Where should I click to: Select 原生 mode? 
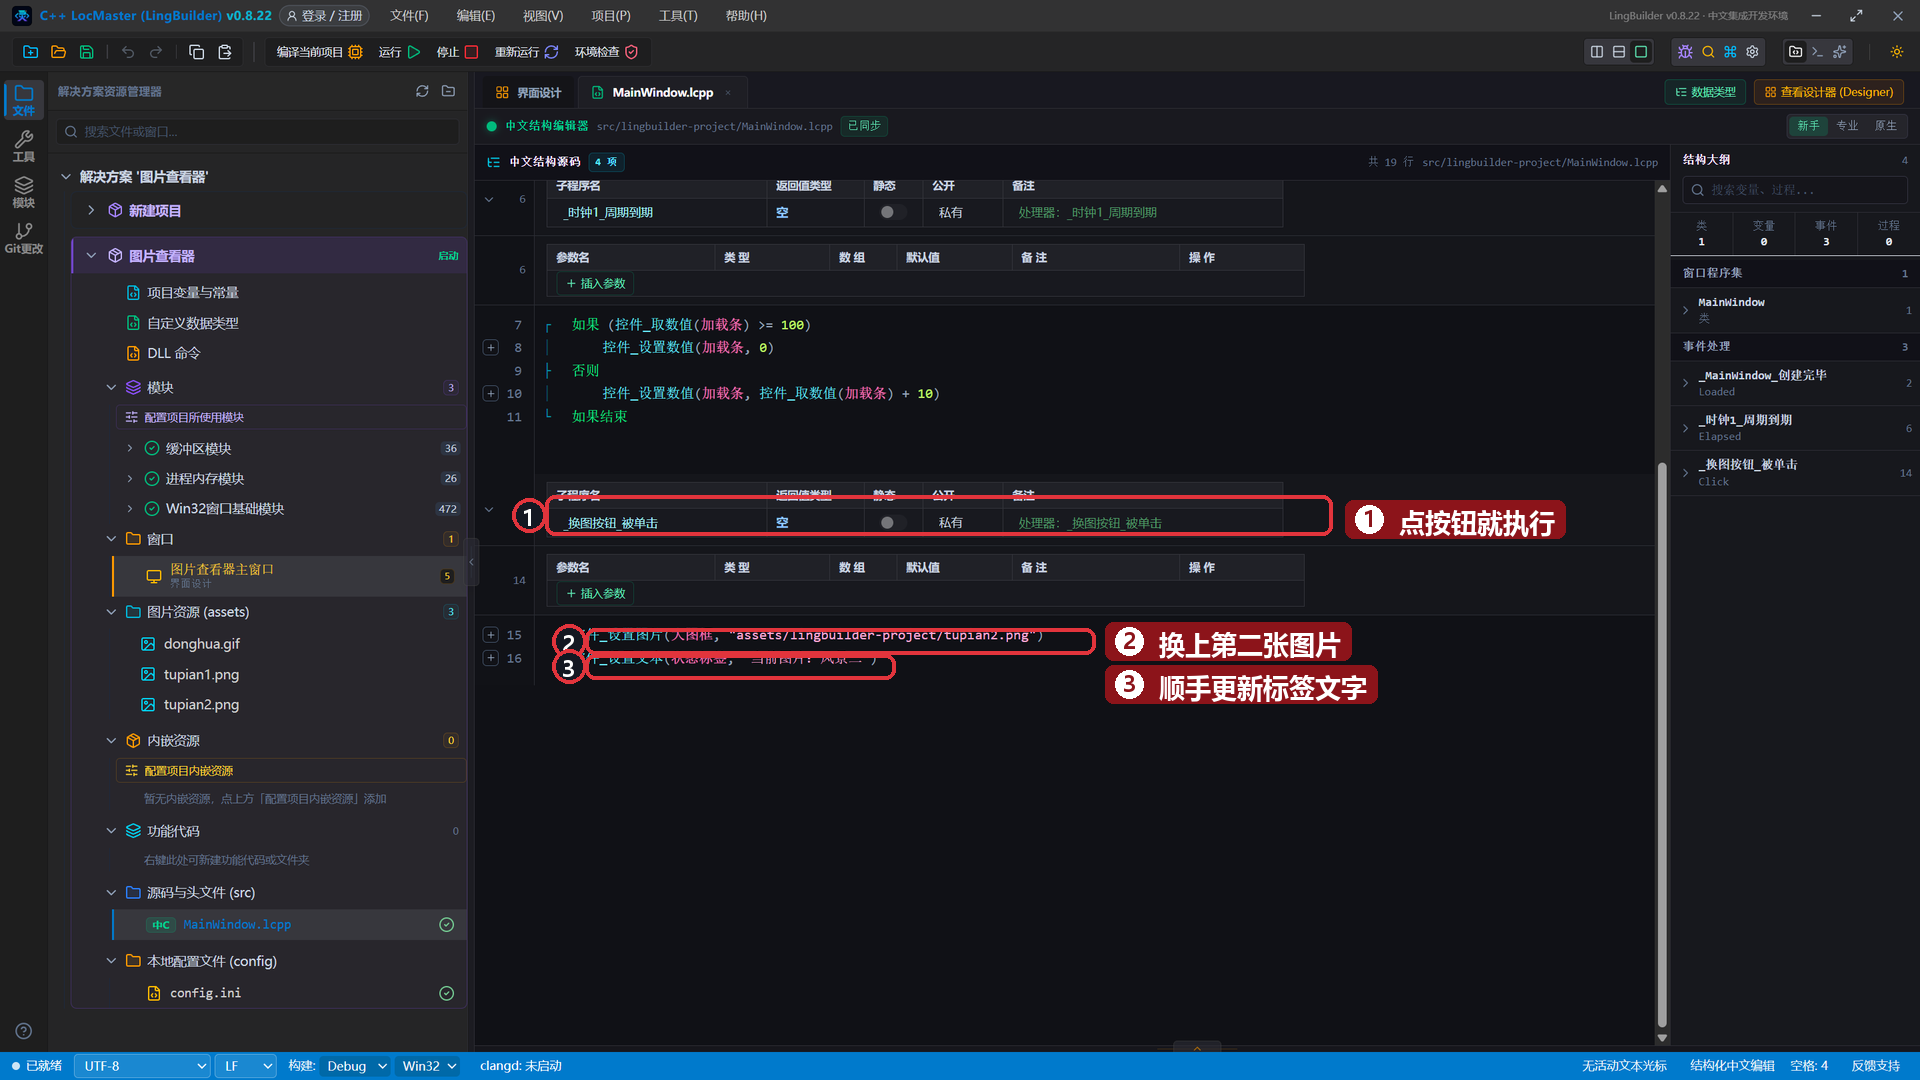(x=1885, y=126)
